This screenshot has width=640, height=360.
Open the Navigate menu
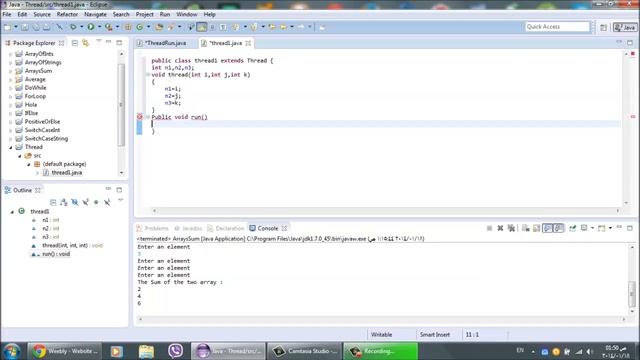95,14
